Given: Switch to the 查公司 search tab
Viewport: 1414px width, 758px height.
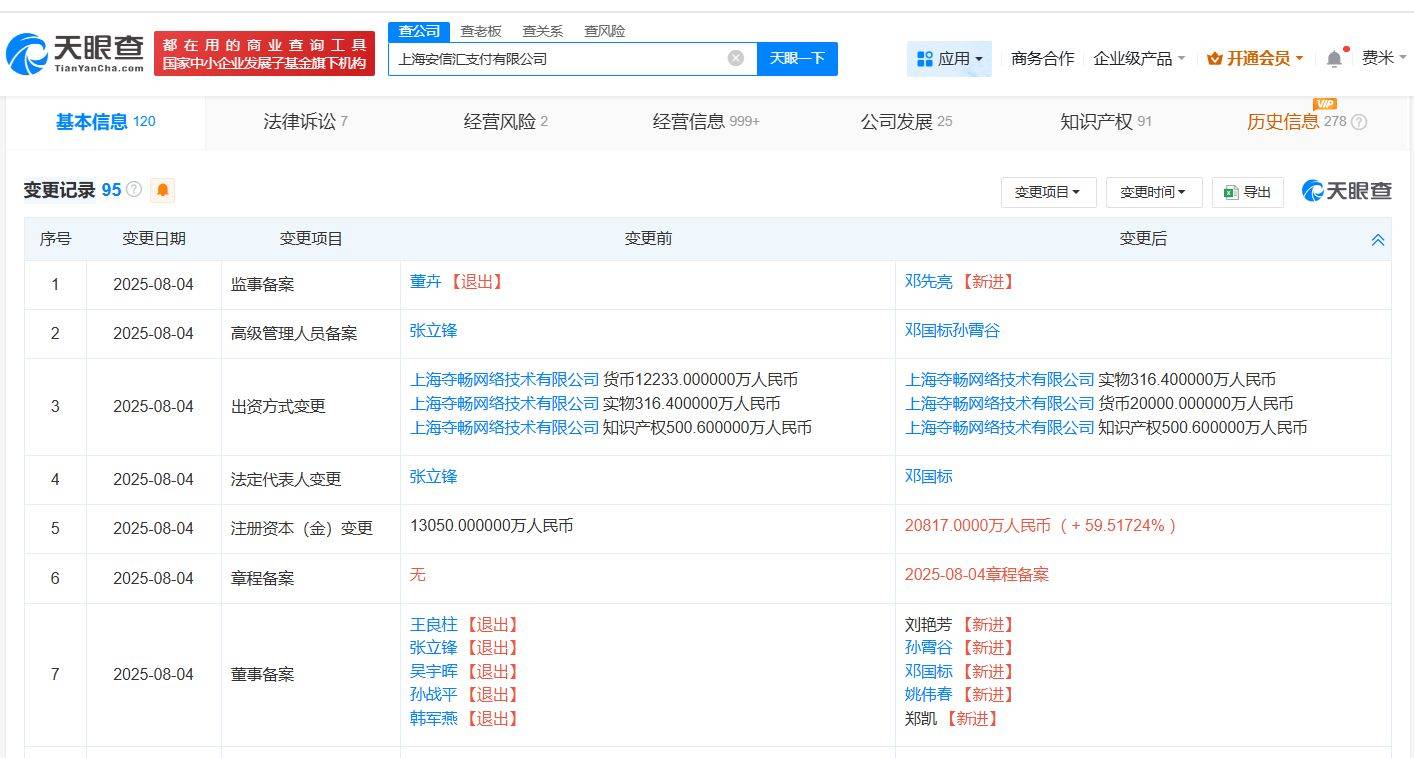Looking at the screenshot, I should point(419,31).
